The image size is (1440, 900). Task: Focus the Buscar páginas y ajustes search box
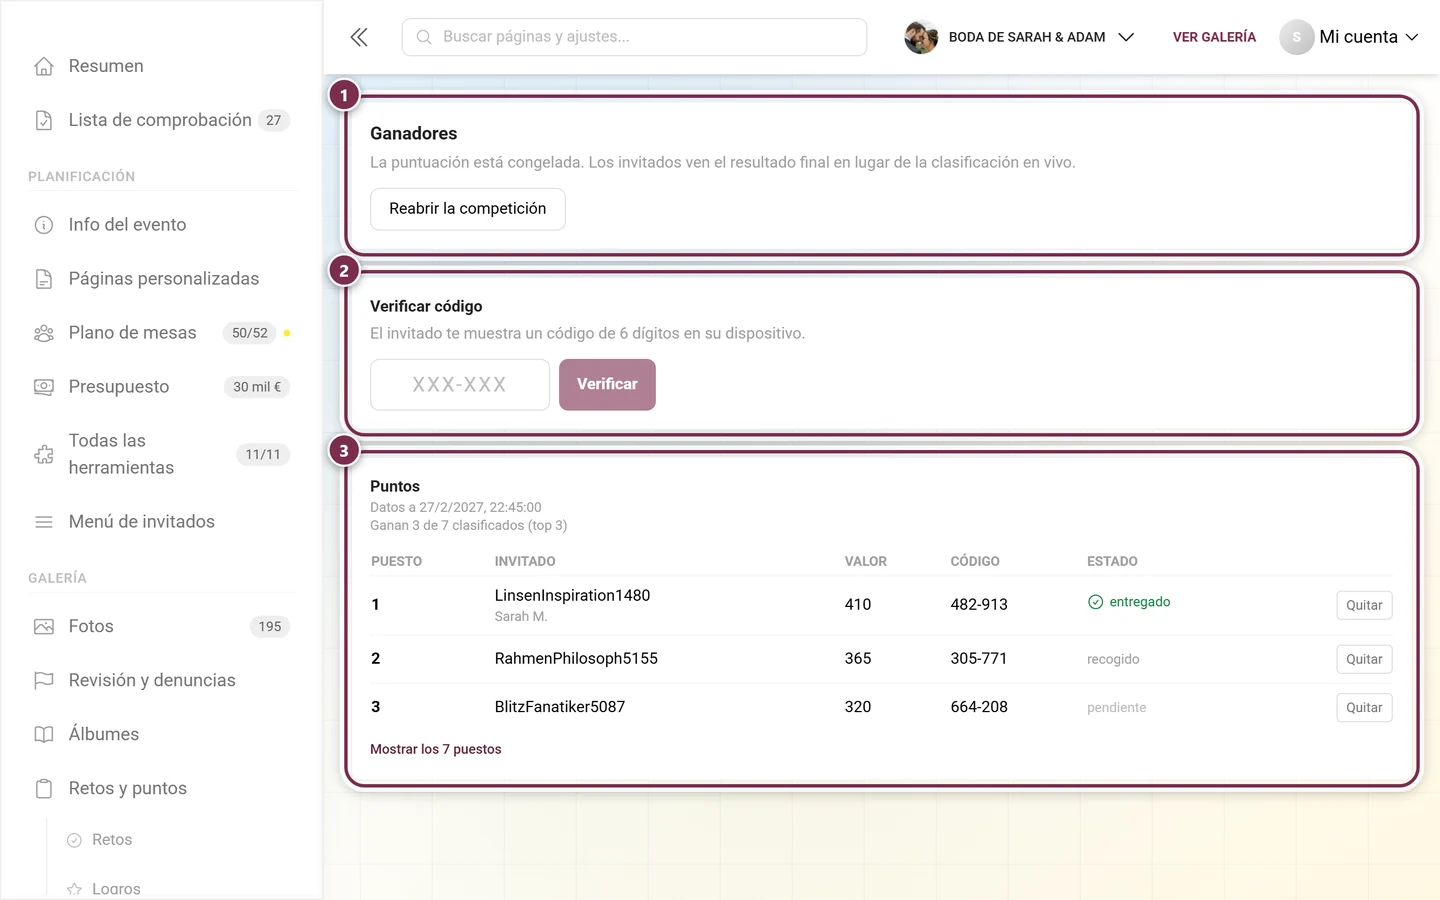tap(634, 37)
